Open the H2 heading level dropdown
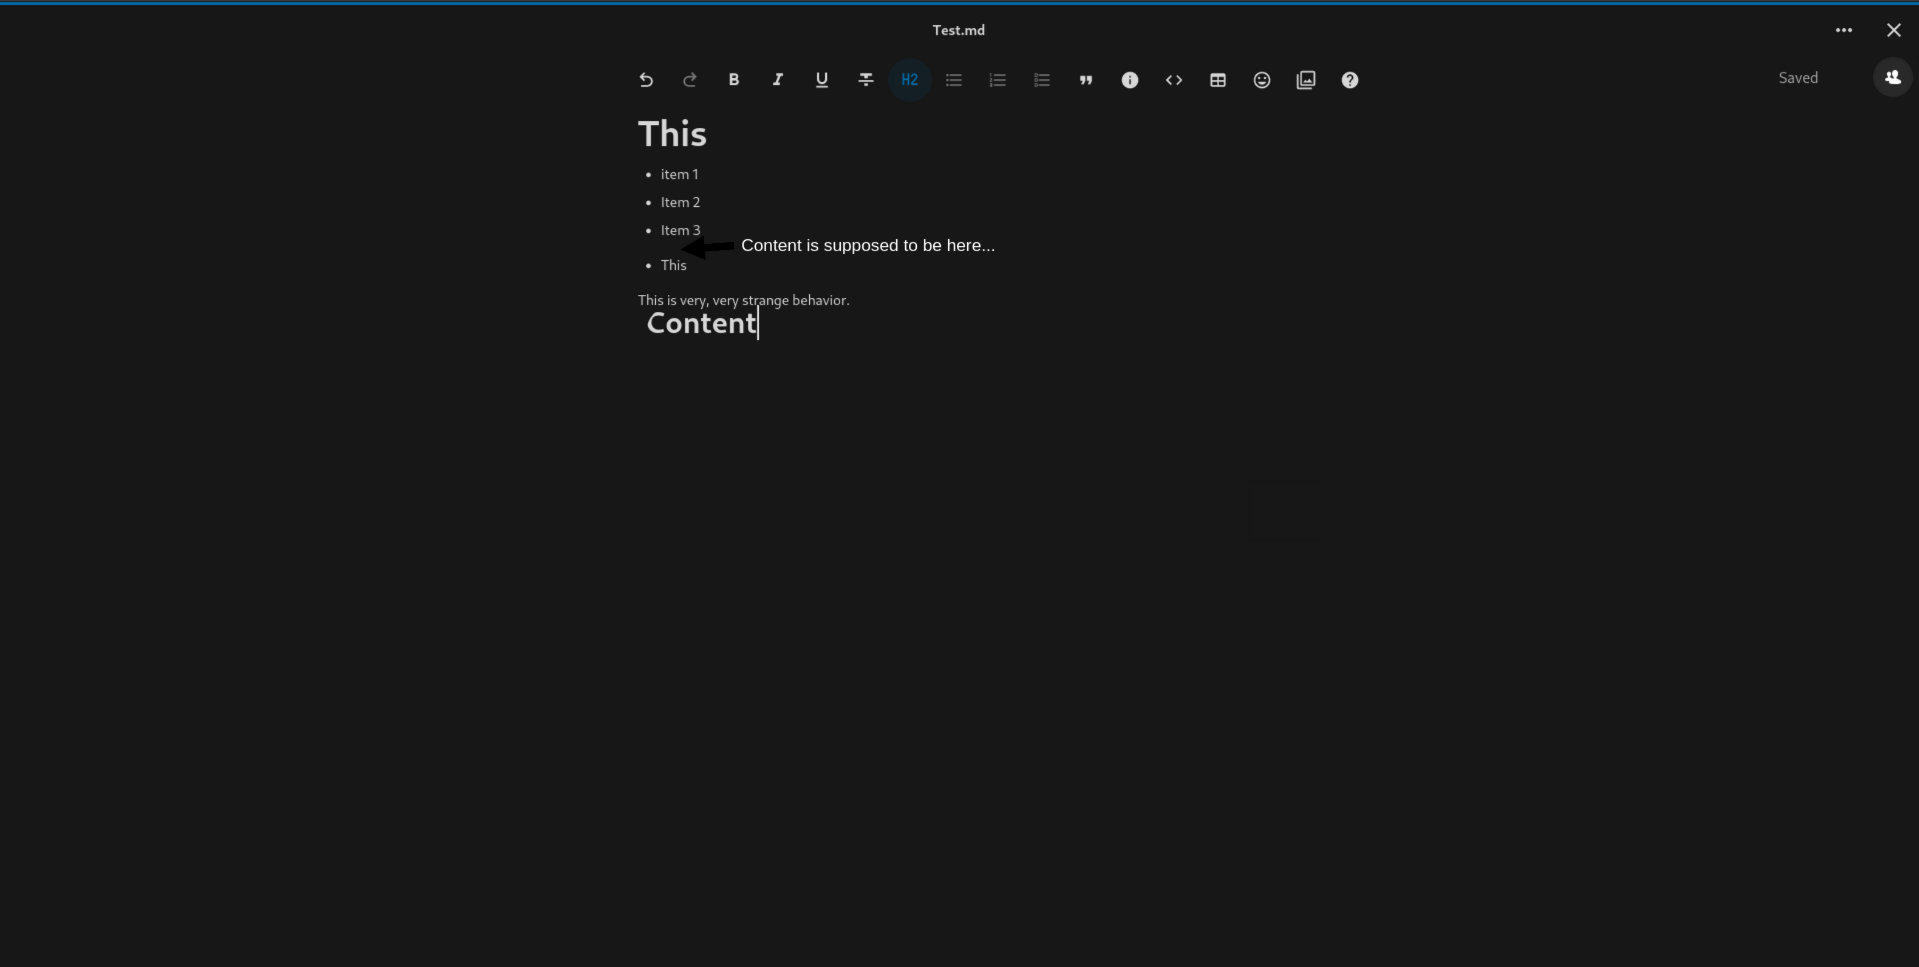 coord(910,80)
